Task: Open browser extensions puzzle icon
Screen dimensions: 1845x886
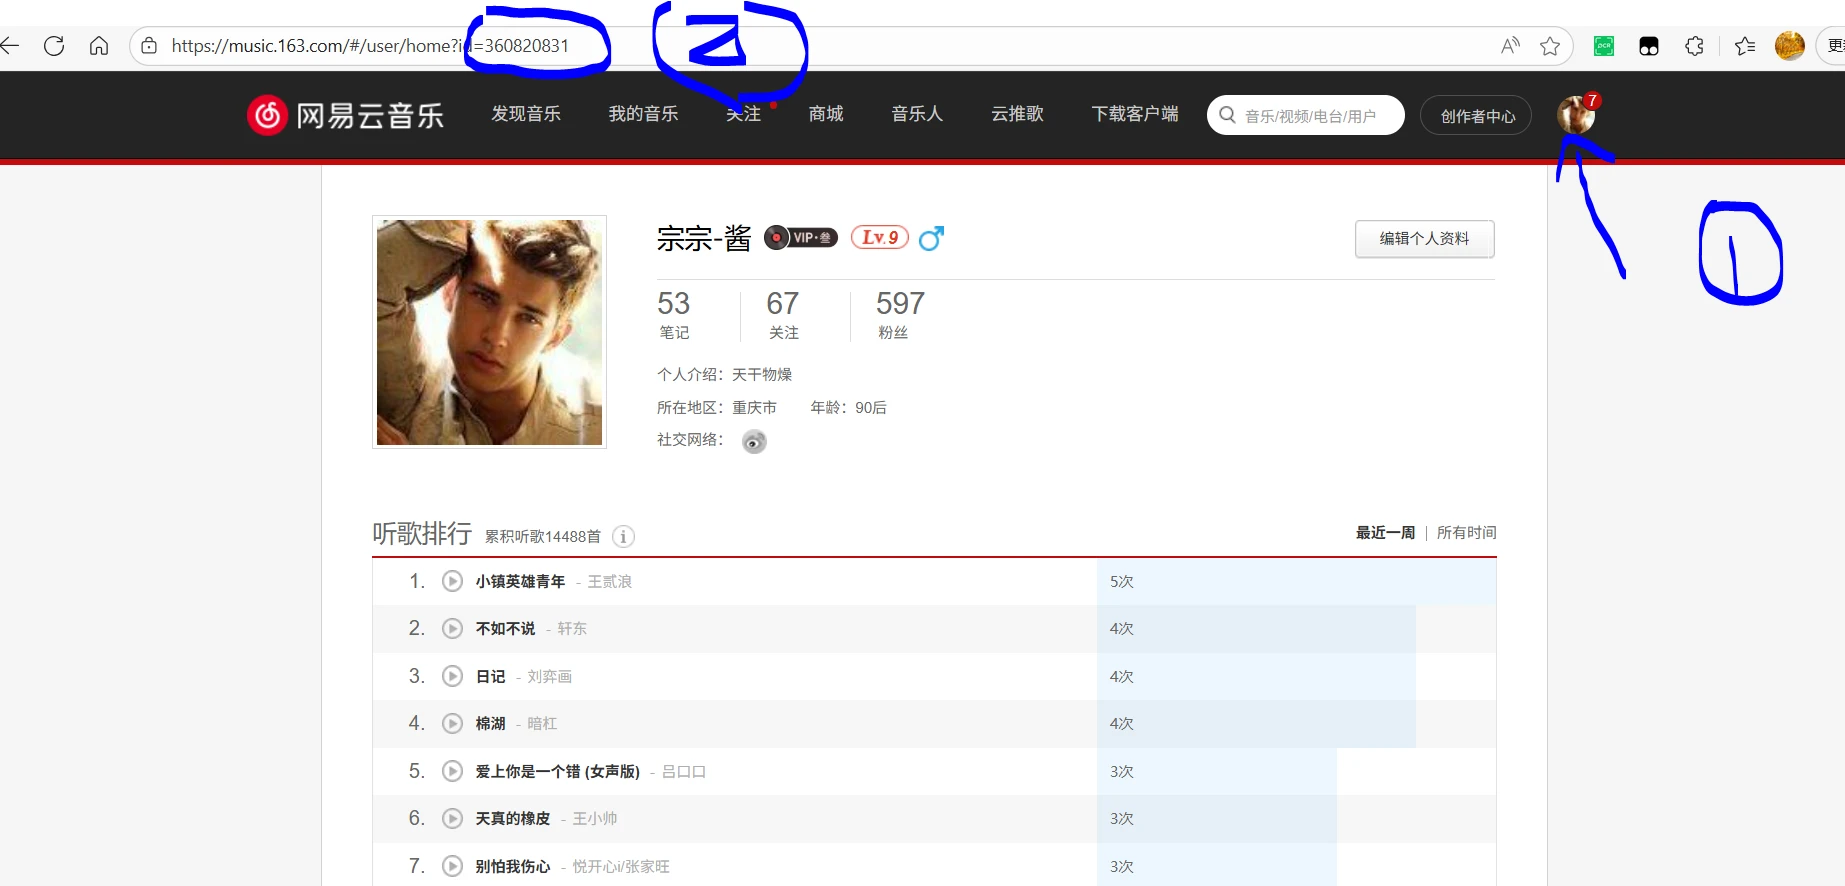Action: pos(1694,46)
